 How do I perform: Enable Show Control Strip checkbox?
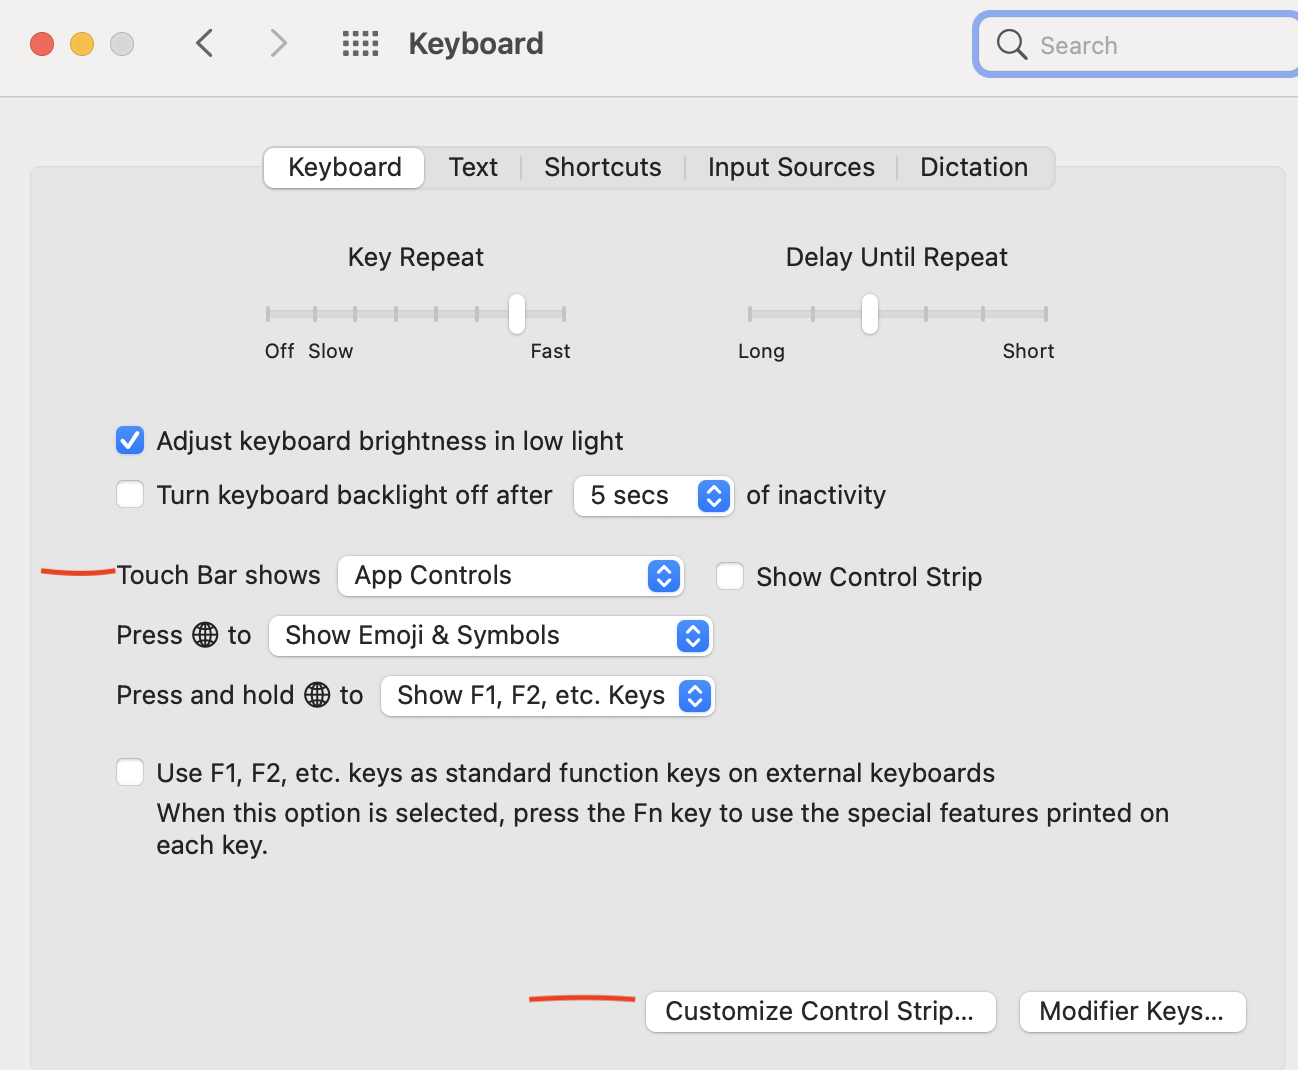click(730, 577)
